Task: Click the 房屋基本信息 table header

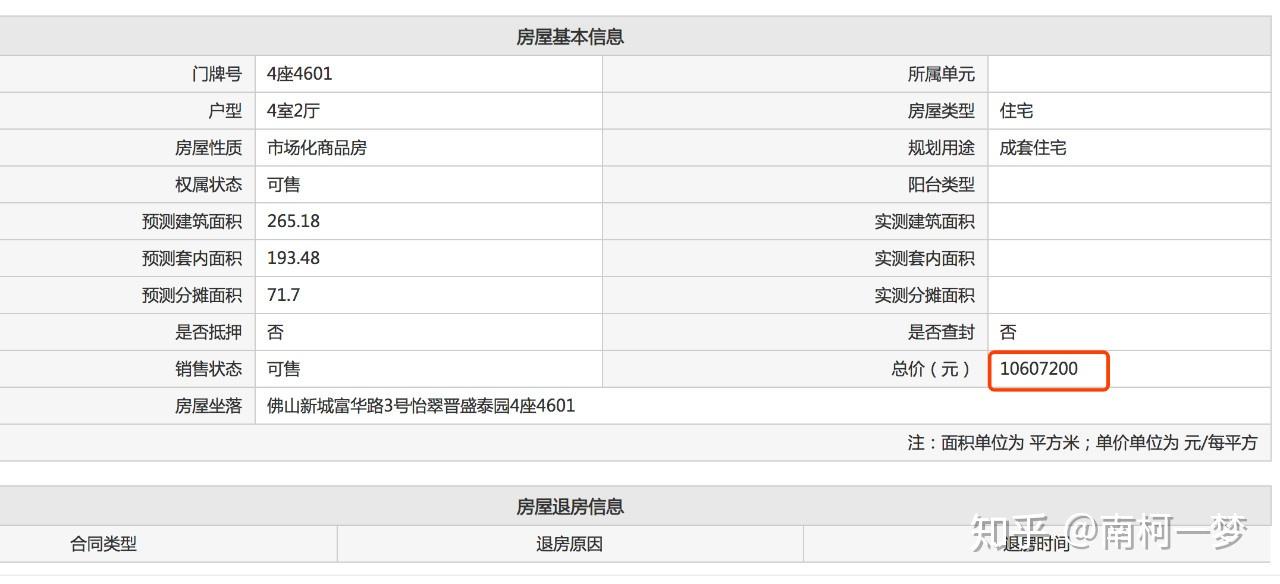Action: point(569,37)
